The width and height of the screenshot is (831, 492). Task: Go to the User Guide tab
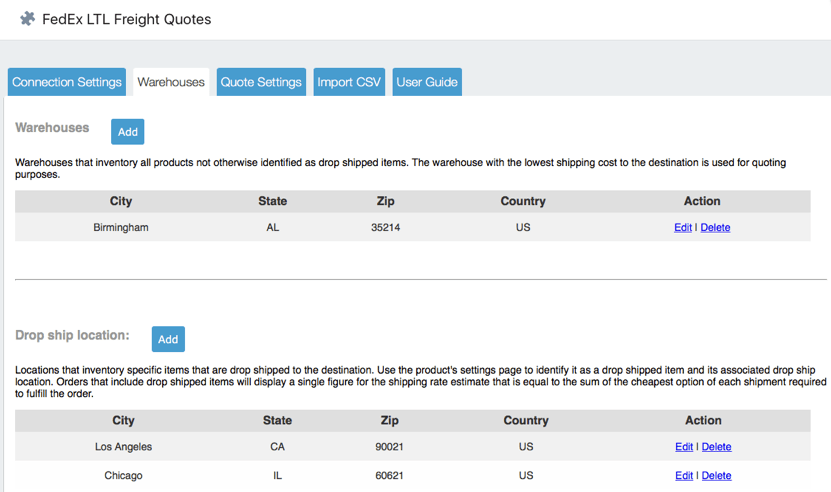point(427,82)
